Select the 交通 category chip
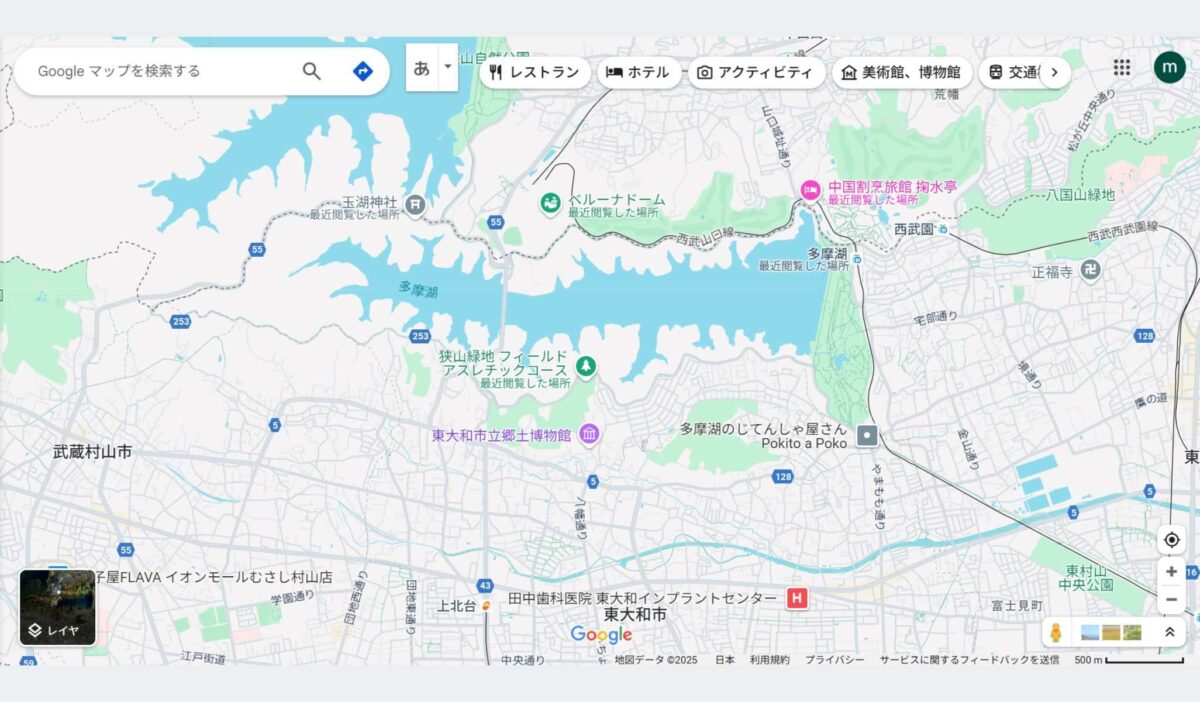The image size is (1200, 702). [x=1012, y=72]
